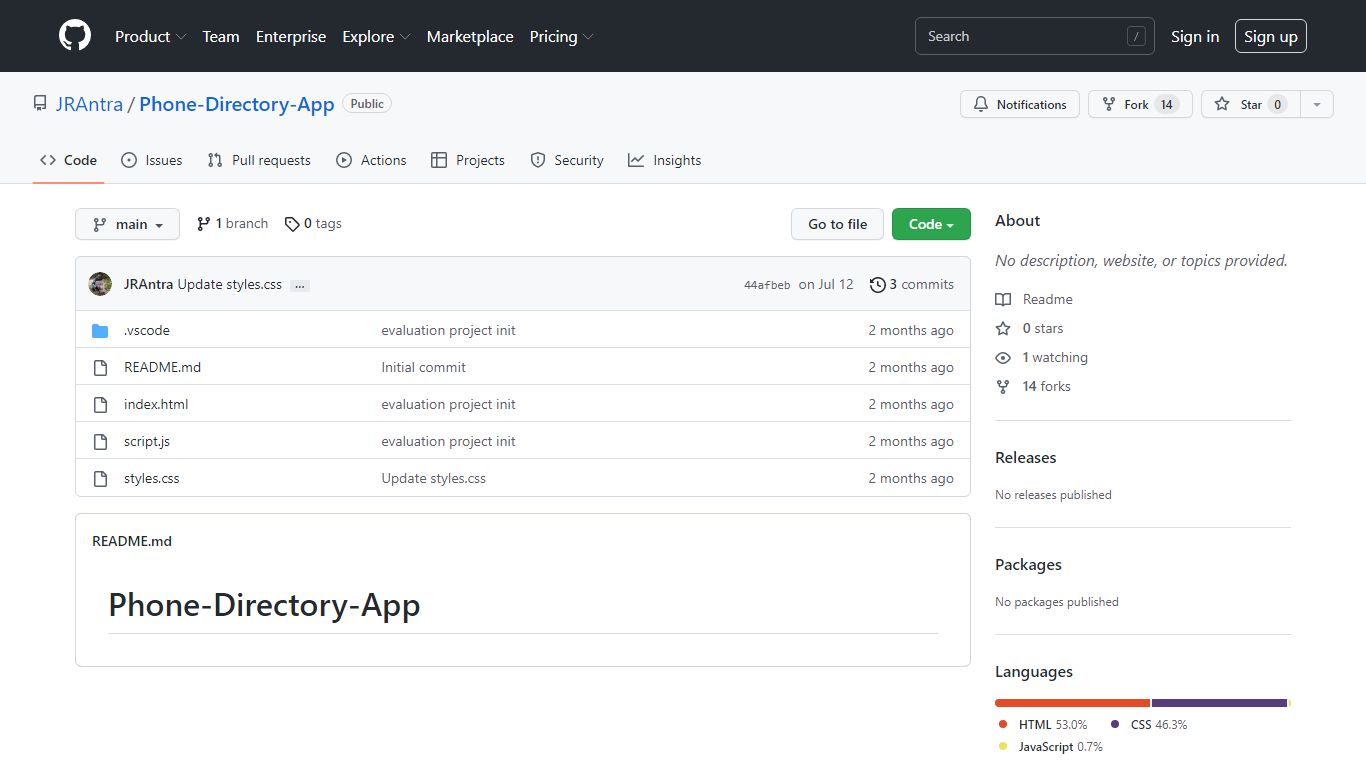Switch to the Code tab
1366x768 pixels.
pos(68,160)
